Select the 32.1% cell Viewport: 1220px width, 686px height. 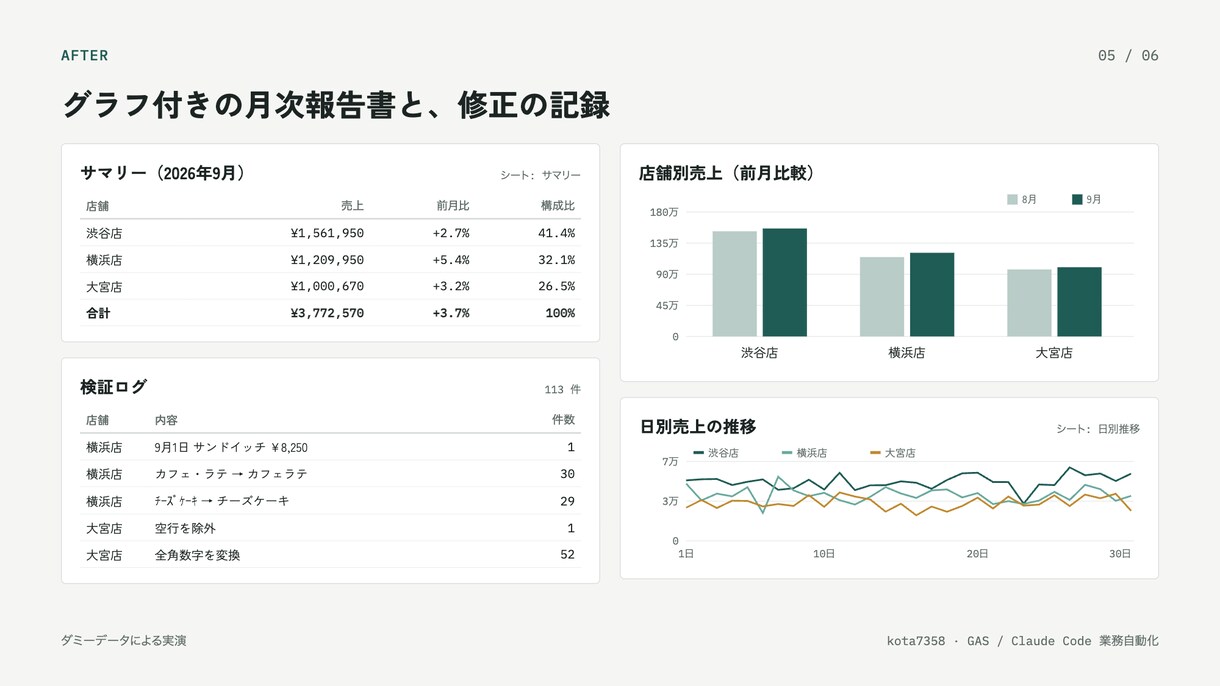pyautogui.click(x=556, y=260)
